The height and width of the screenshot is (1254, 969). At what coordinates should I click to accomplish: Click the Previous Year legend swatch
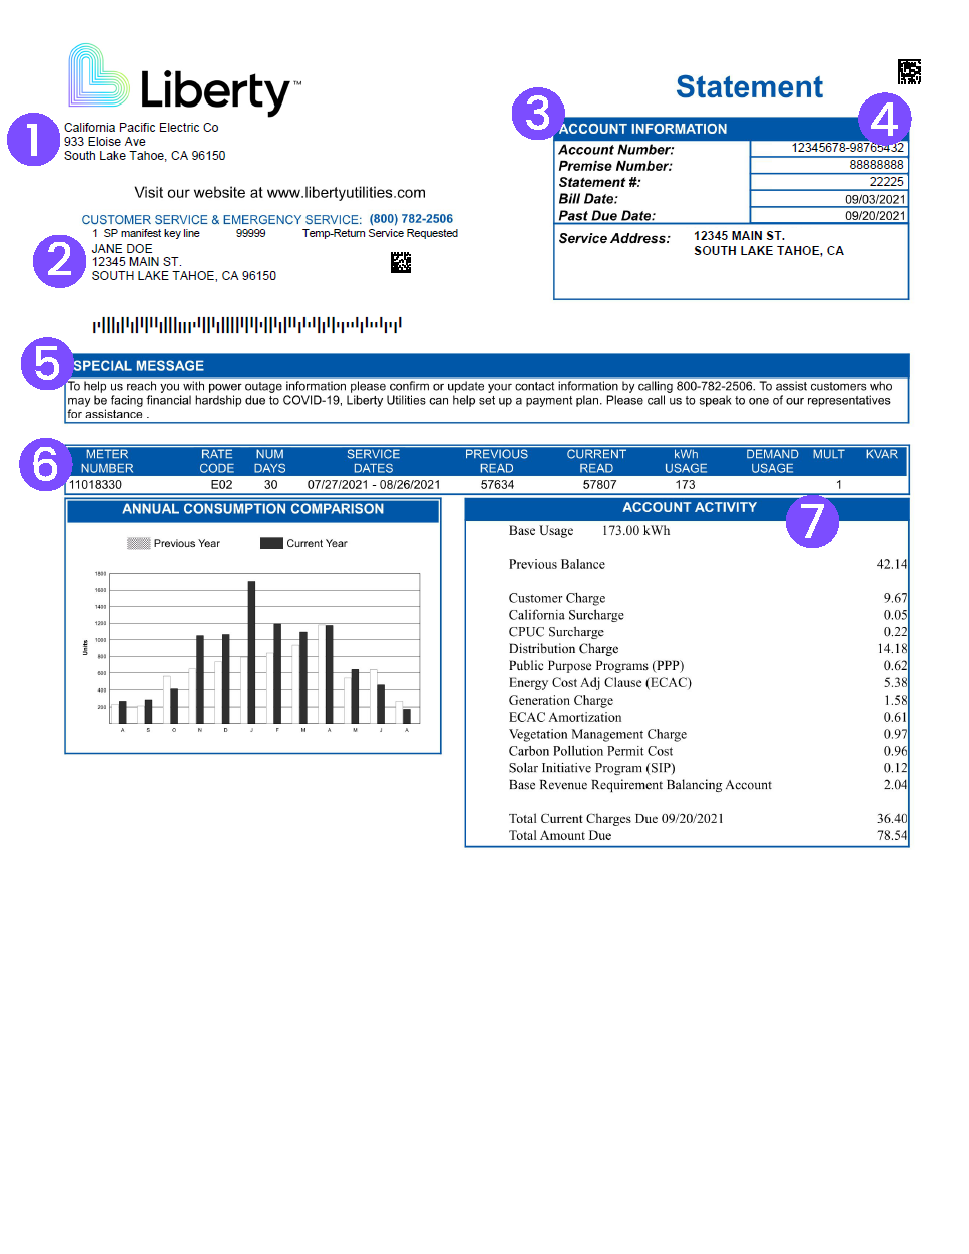139,543
